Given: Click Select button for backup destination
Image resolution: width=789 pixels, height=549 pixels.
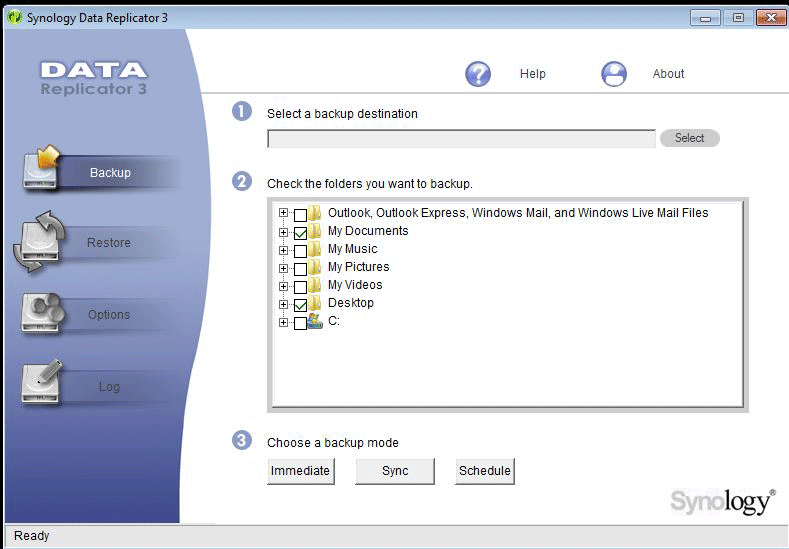Looking at the screenshot, I should tap(690, 138).
